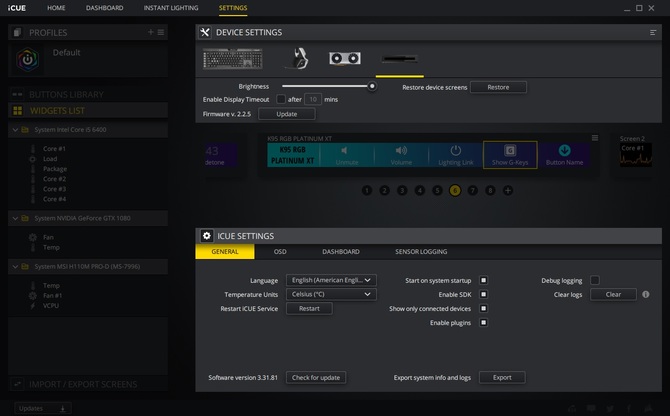Select the Screen 2 Core #1 thumbnail
The width and height of the screenshot is (670, 416).
[x=636, y=155]
